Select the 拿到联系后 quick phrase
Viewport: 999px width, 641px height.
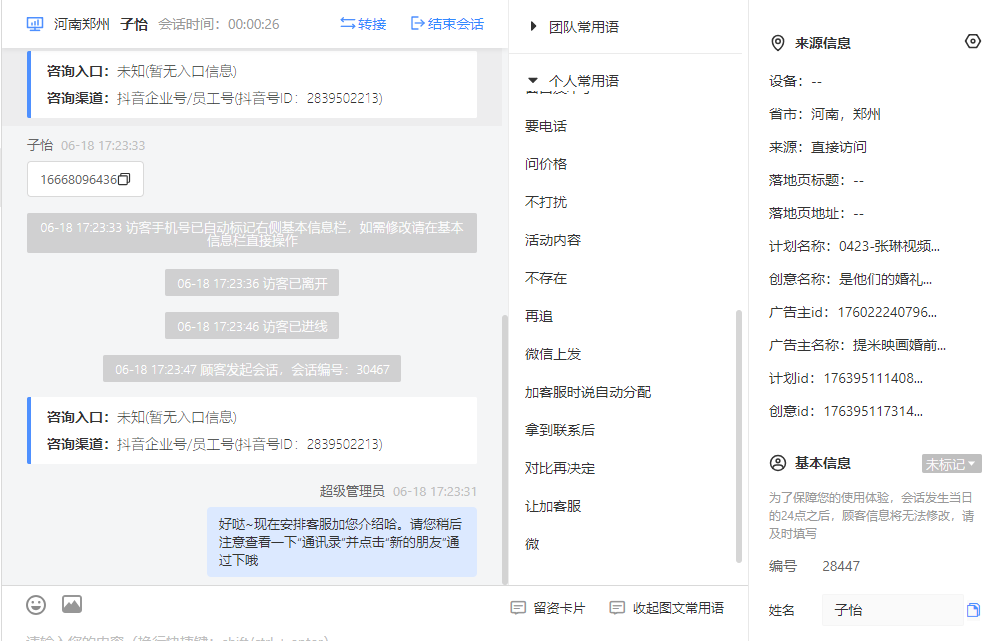pos(560,430)
